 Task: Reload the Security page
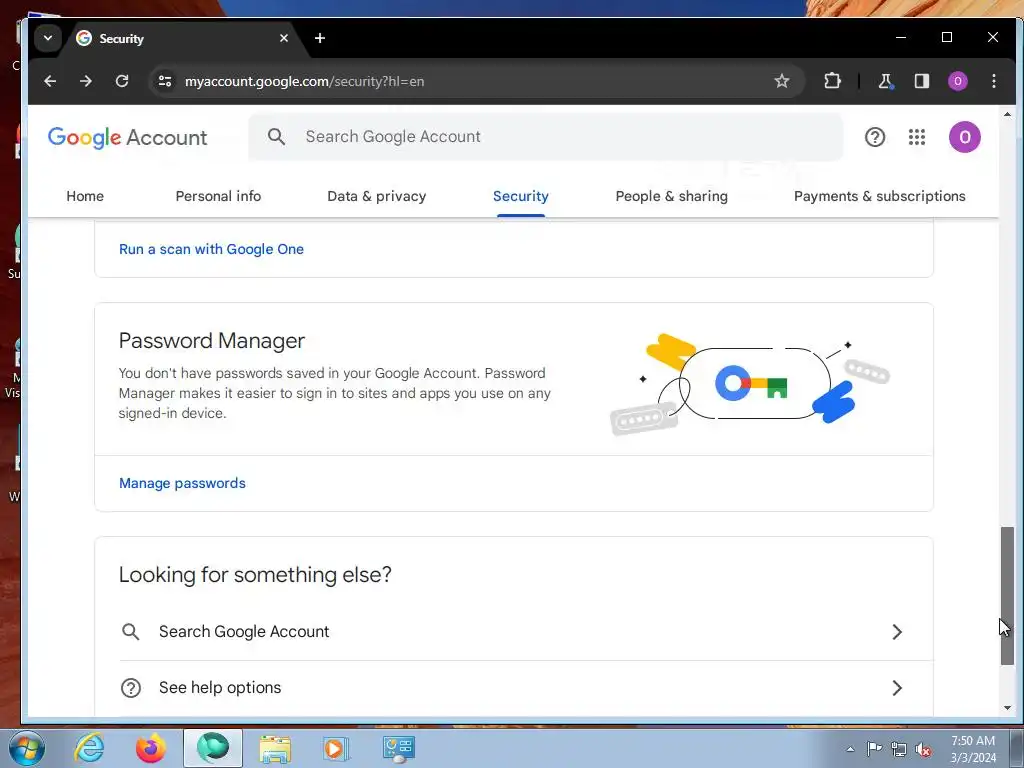pyautogui.click(x=122, y=81)
